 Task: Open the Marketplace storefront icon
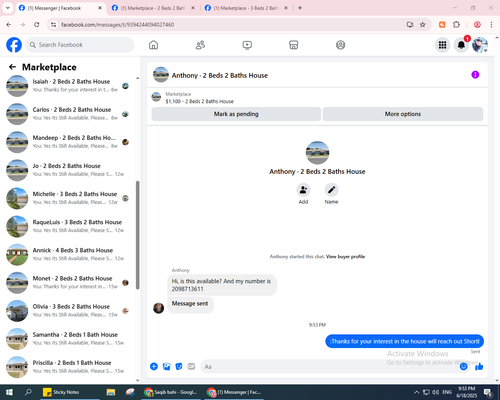(294, 45)
